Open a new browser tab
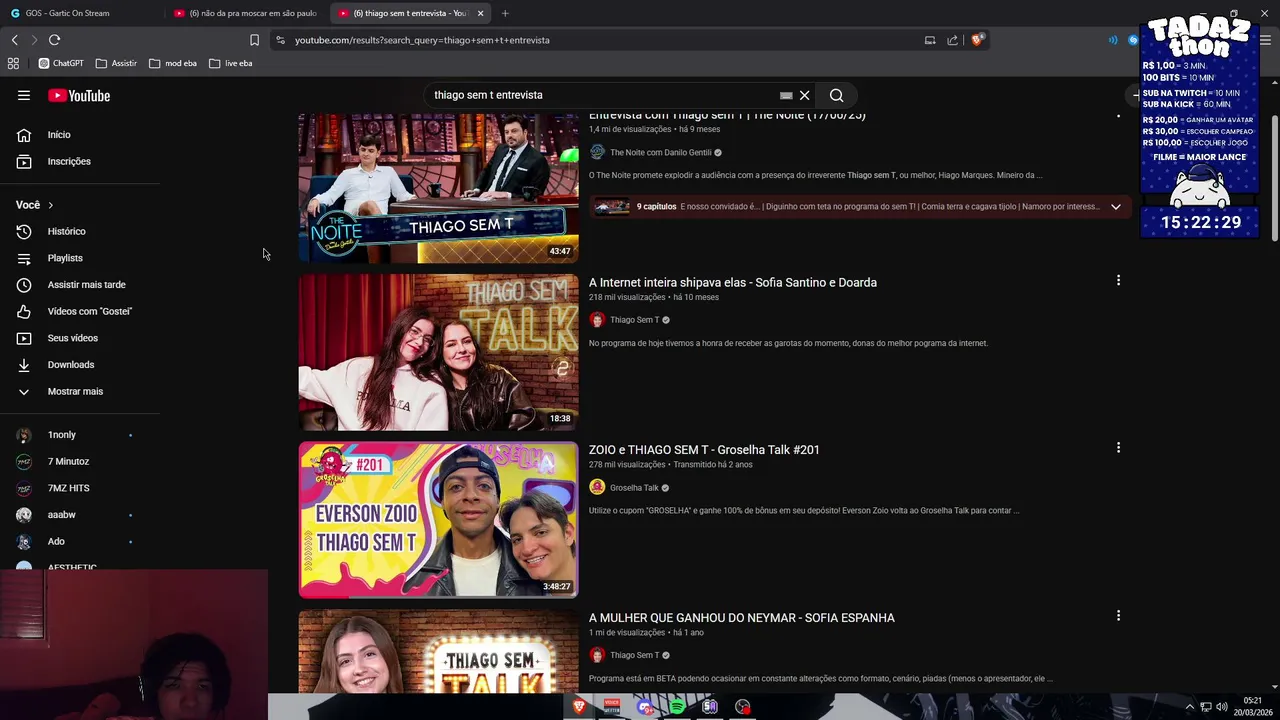 pos(505,13)
